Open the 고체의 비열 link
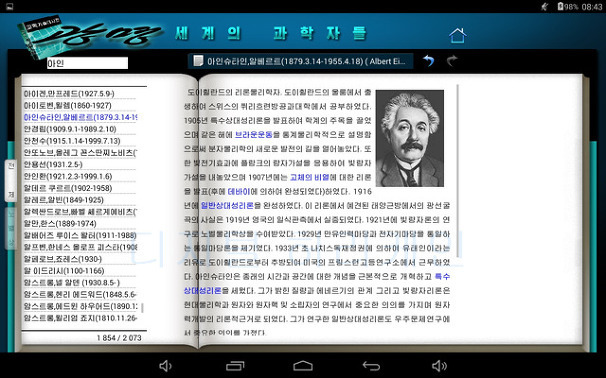The height and width of the screenshot is (378, 606). [x=309, y=177]
